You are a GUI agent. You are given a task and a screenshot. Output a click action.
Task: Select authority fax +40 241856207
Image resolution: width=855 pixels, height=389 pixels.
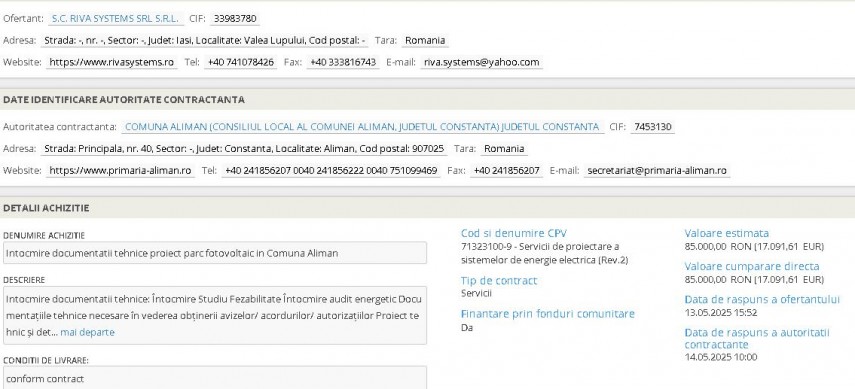(507, 171)
